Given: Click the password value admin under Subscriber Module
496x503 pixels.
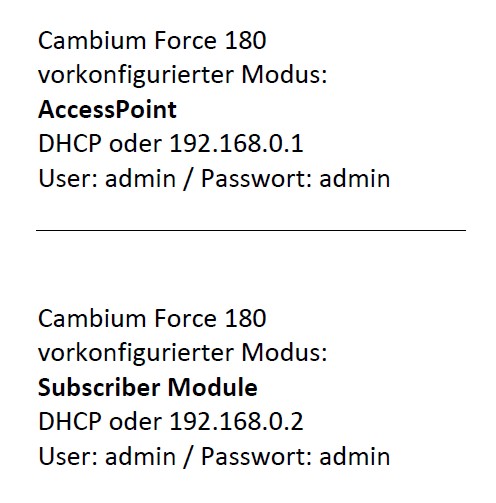Looking at the screenshot, I should point(355,457).
